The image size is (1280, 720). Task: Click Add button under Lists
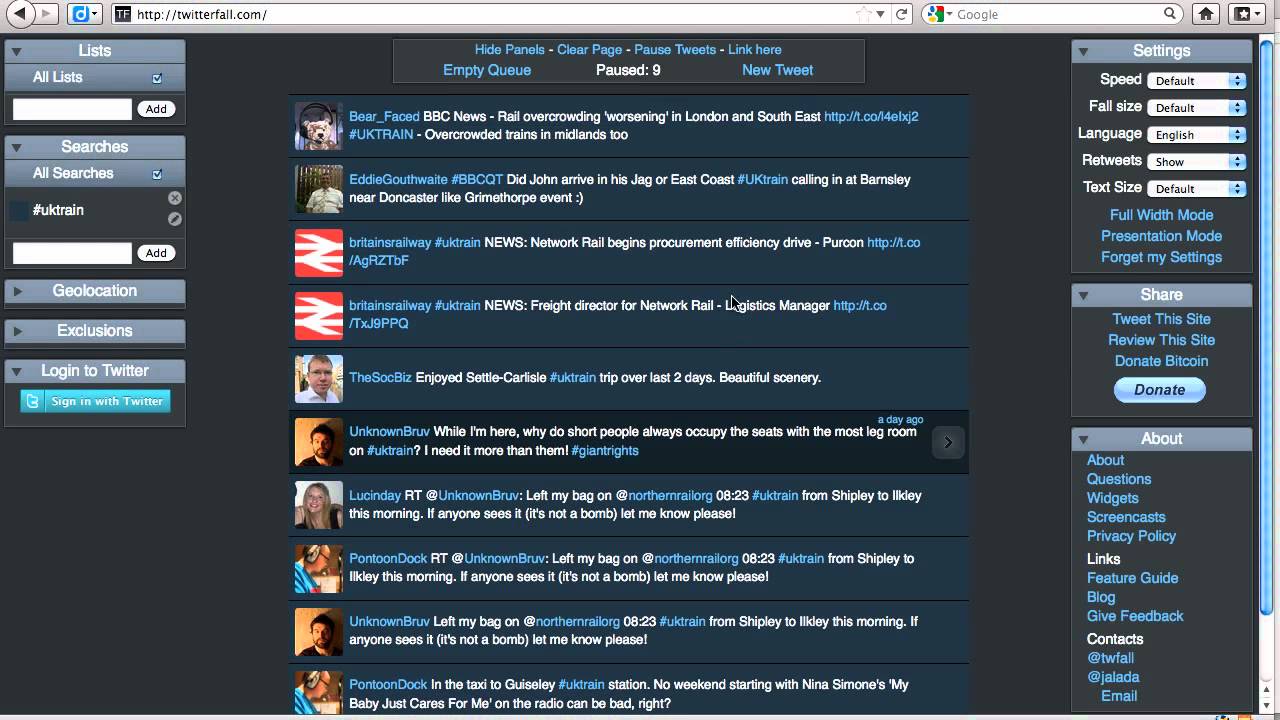(156, 109)
